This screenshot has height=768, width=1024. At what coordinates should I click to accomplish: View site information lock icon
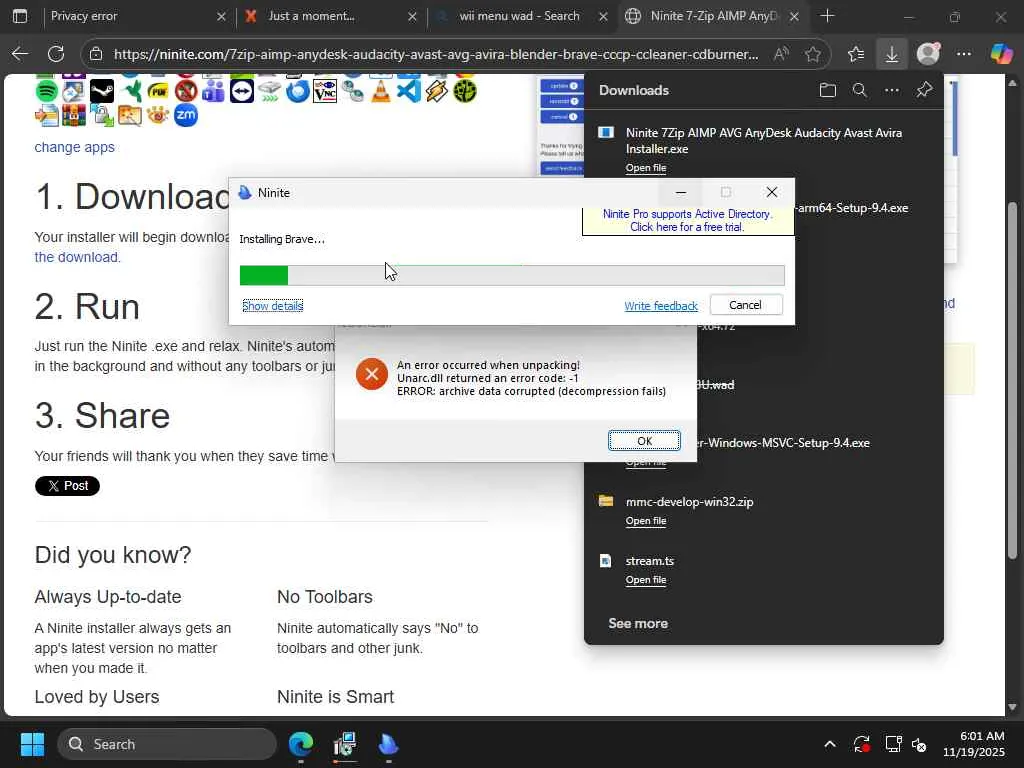pyautogui.click(x=96, y=54)
